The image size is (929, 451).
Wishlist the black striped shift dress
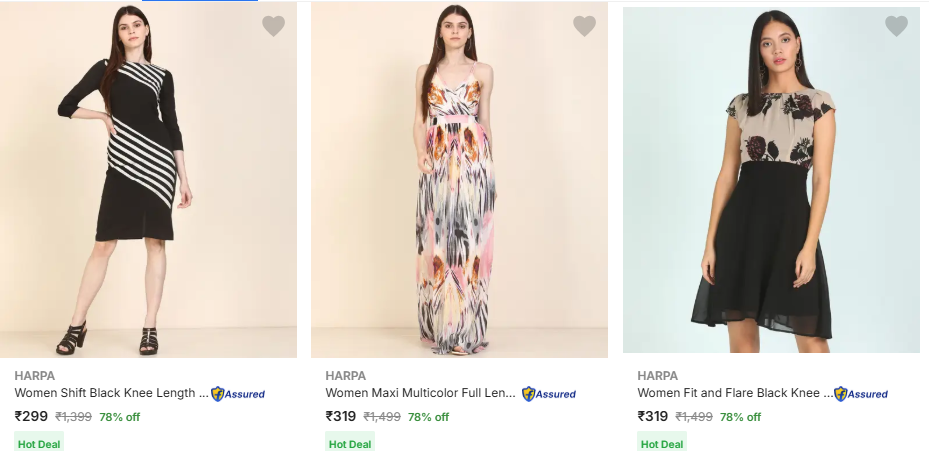point(273,27)
